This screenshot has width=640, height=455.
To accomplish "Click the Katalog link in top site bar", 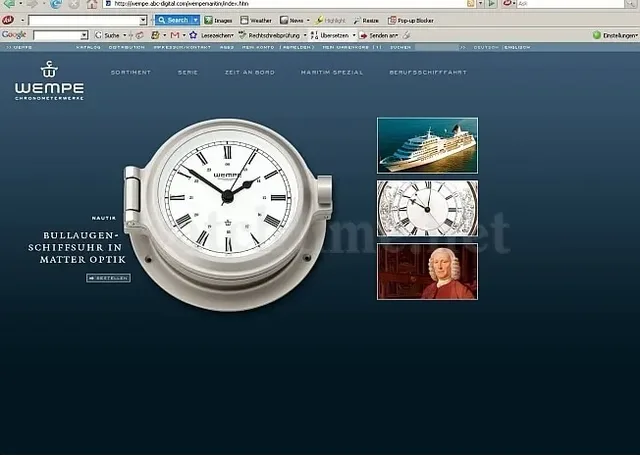I will [88, 47].
